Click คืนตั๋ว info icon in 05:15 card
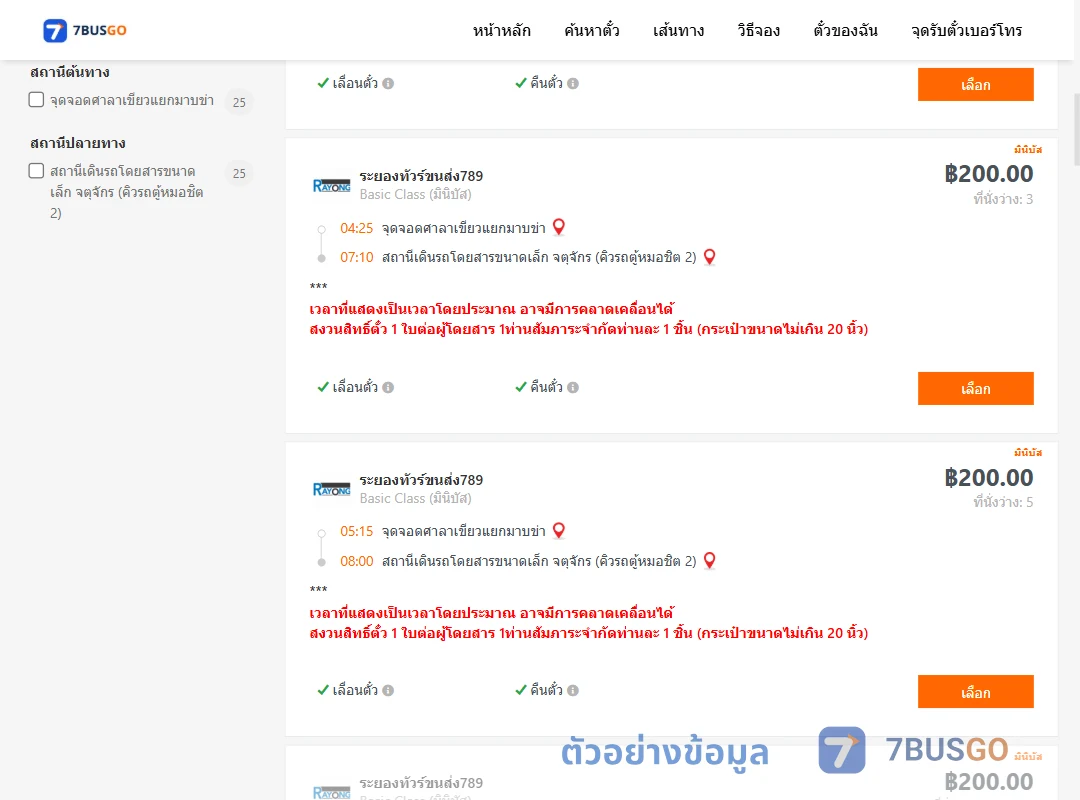The height and width of the screenshot is (800, 1080). 573,690
